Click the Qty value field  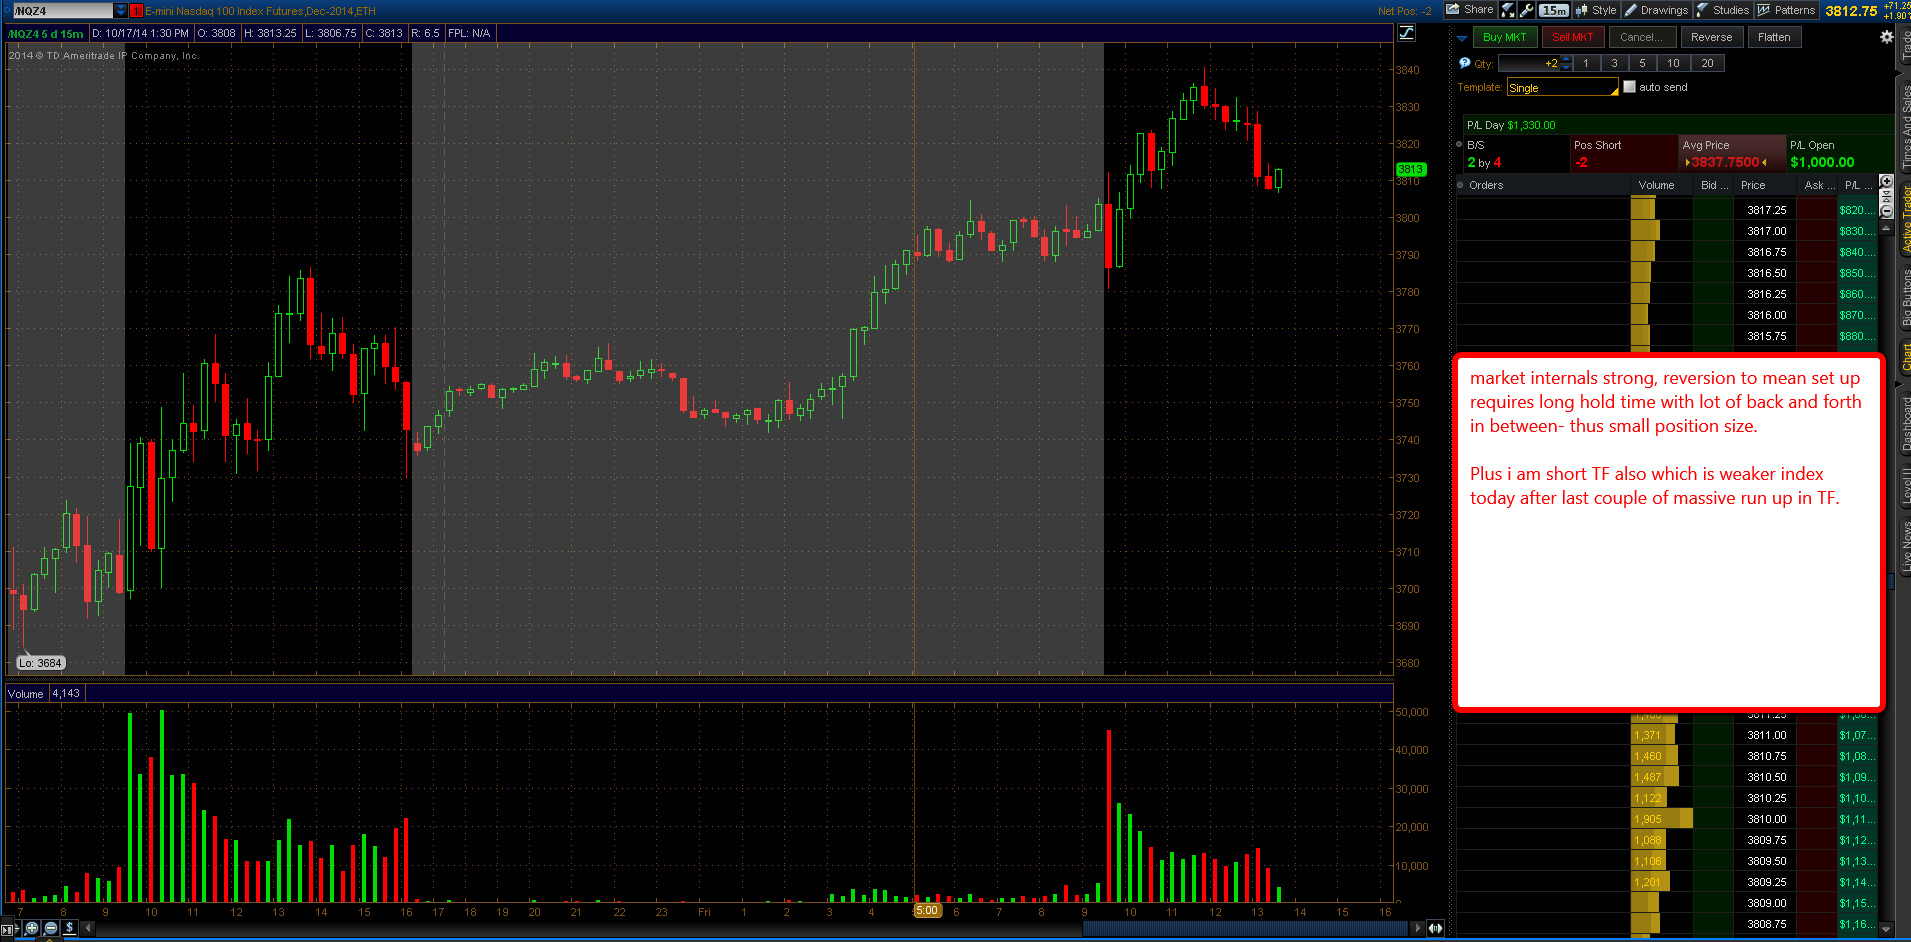point(1528,63)
